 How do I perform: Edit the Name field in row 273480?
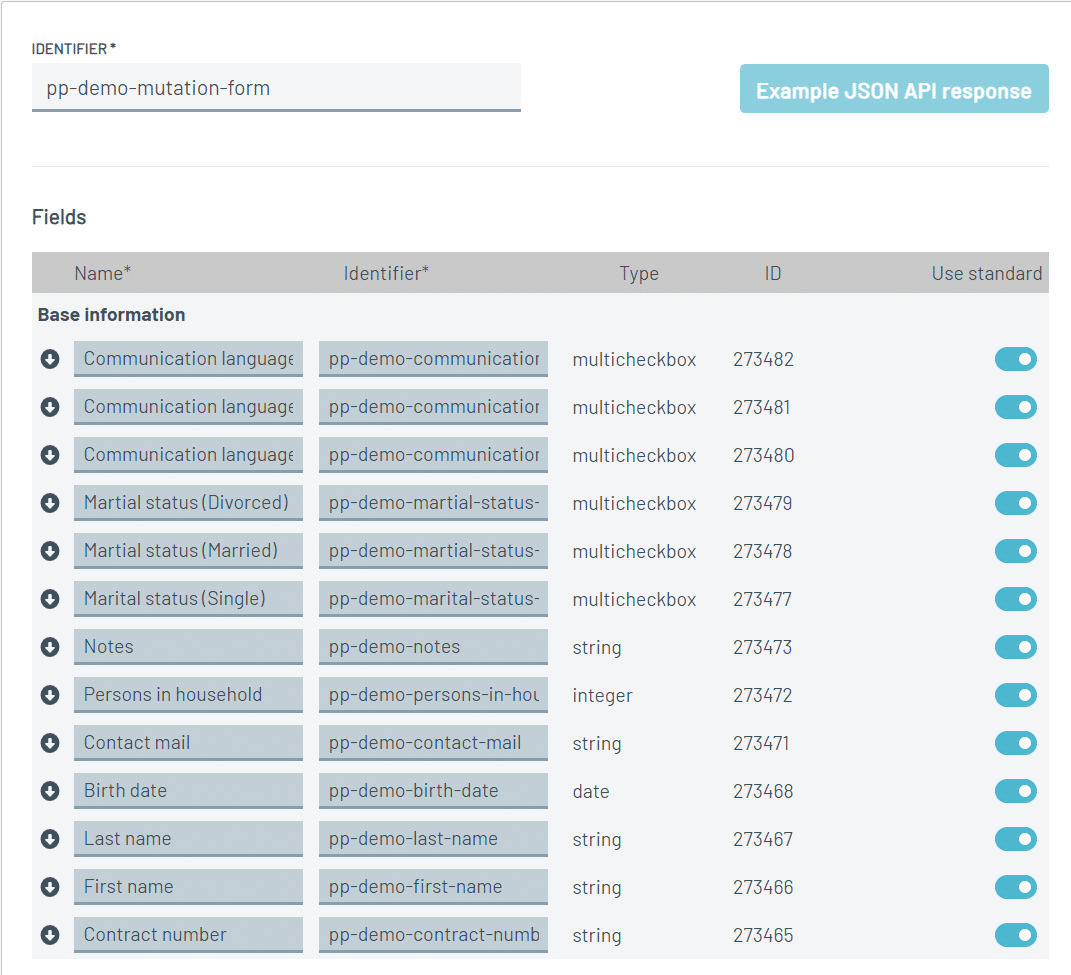pos(189,455)
